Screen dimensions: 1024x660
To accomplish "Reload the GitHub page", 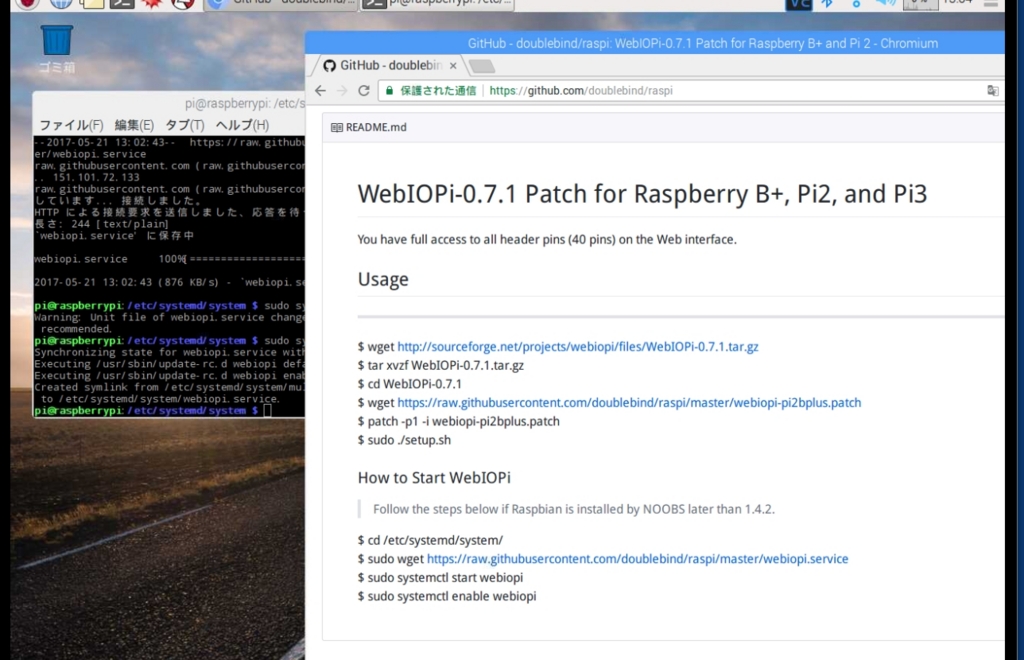I will tap(364, 91).
